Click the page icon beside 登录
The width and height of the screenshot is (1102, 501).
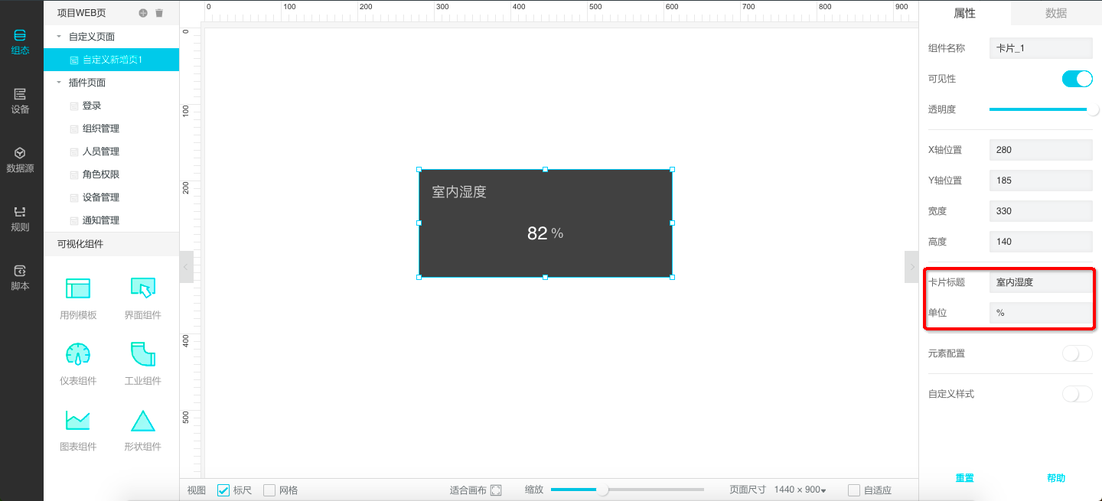click(x=74, y=106)
